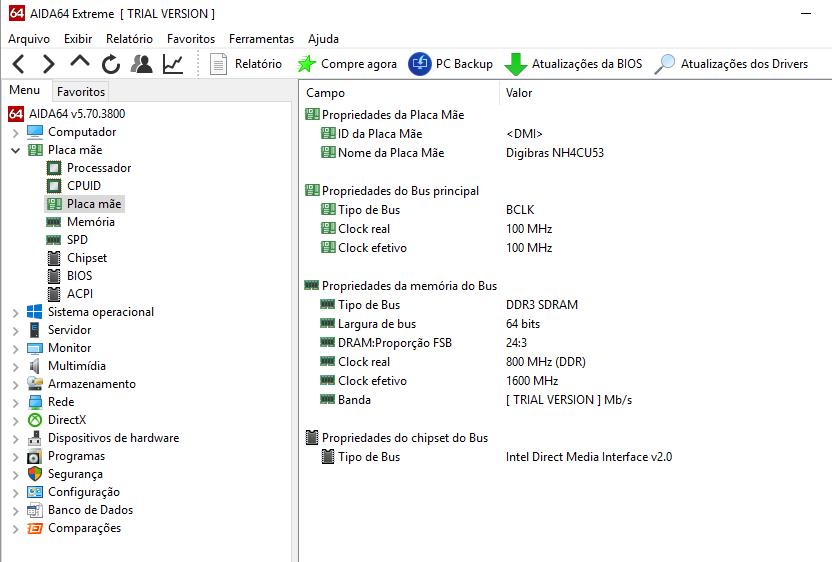832x562 pixels.
Task: Open the Relatório menu in the menu bar
Action: [x=129, y=39]
